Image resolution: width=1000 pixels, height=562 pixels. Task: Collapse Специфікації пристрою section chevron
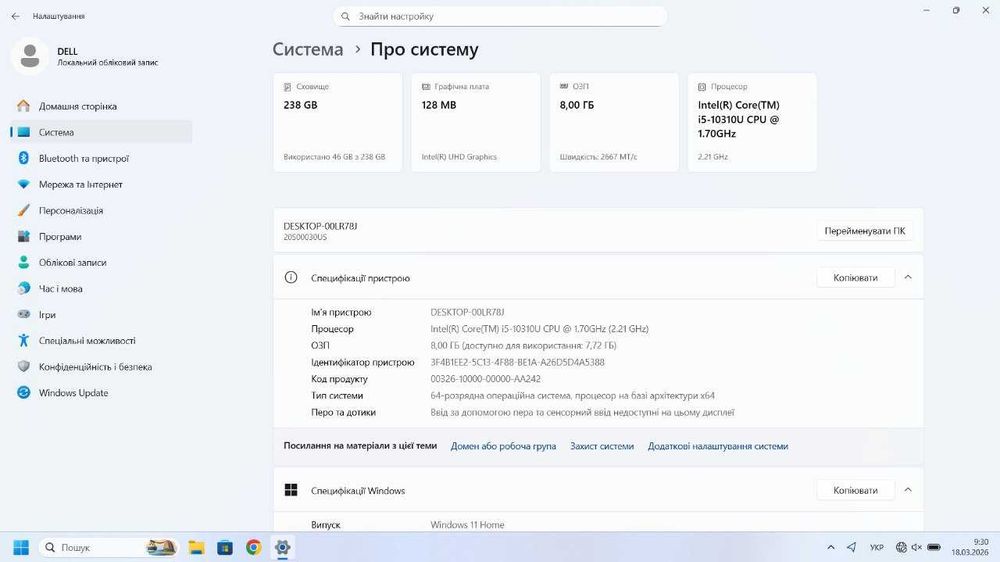click(908, 277)
